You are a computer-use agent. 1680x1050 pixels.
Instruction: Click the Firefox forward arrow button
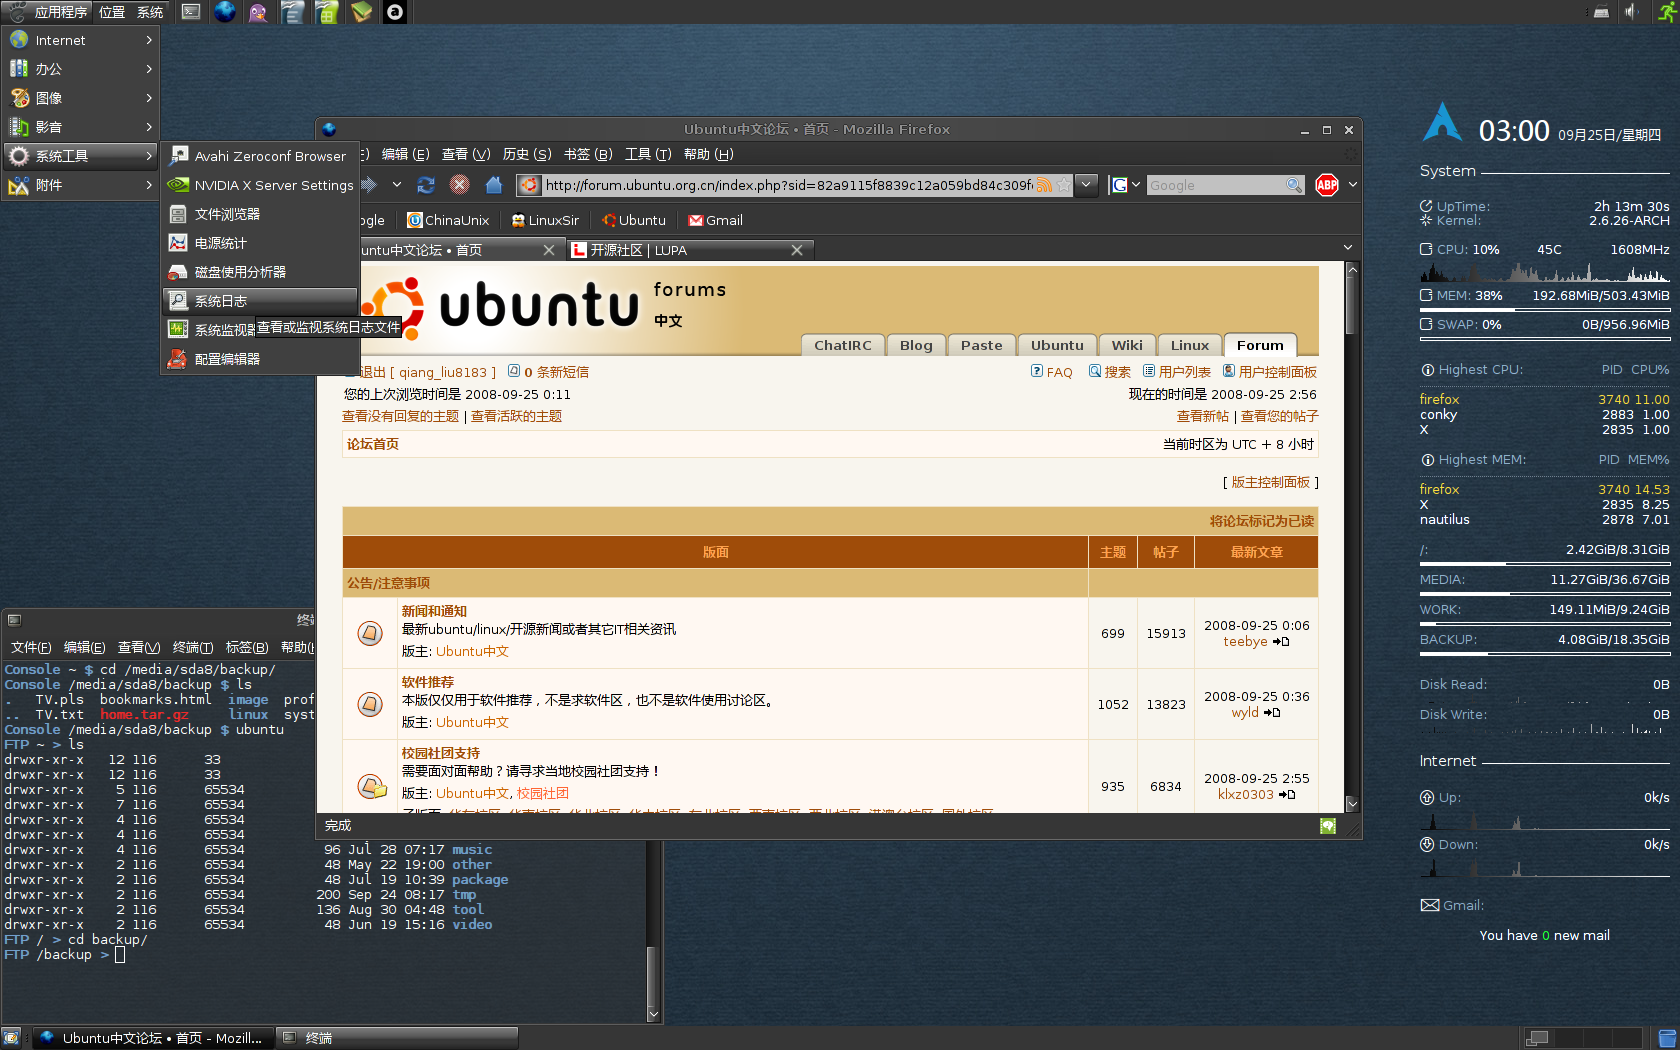(369, 185)
